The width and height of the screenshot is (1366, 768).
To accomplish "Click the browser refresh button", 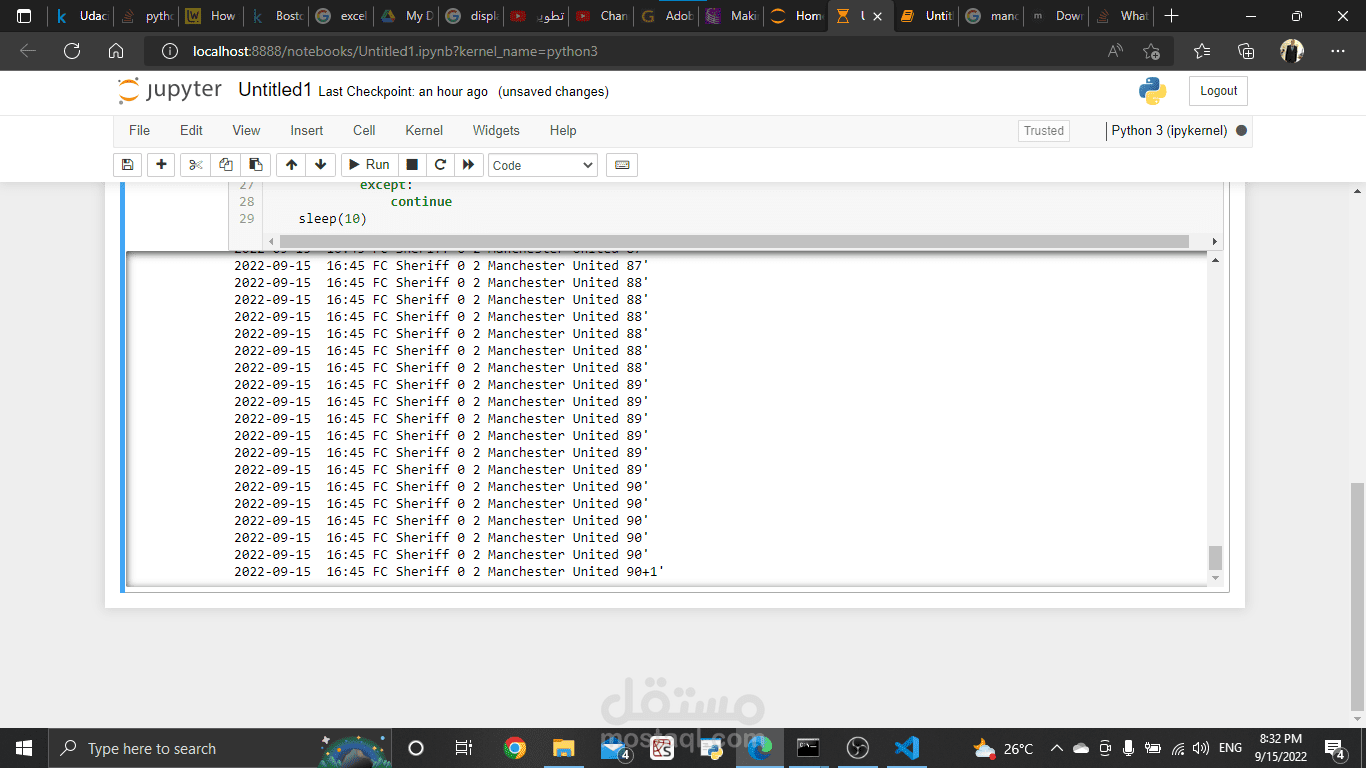I will pyautogui.click(x=72, y=51).
